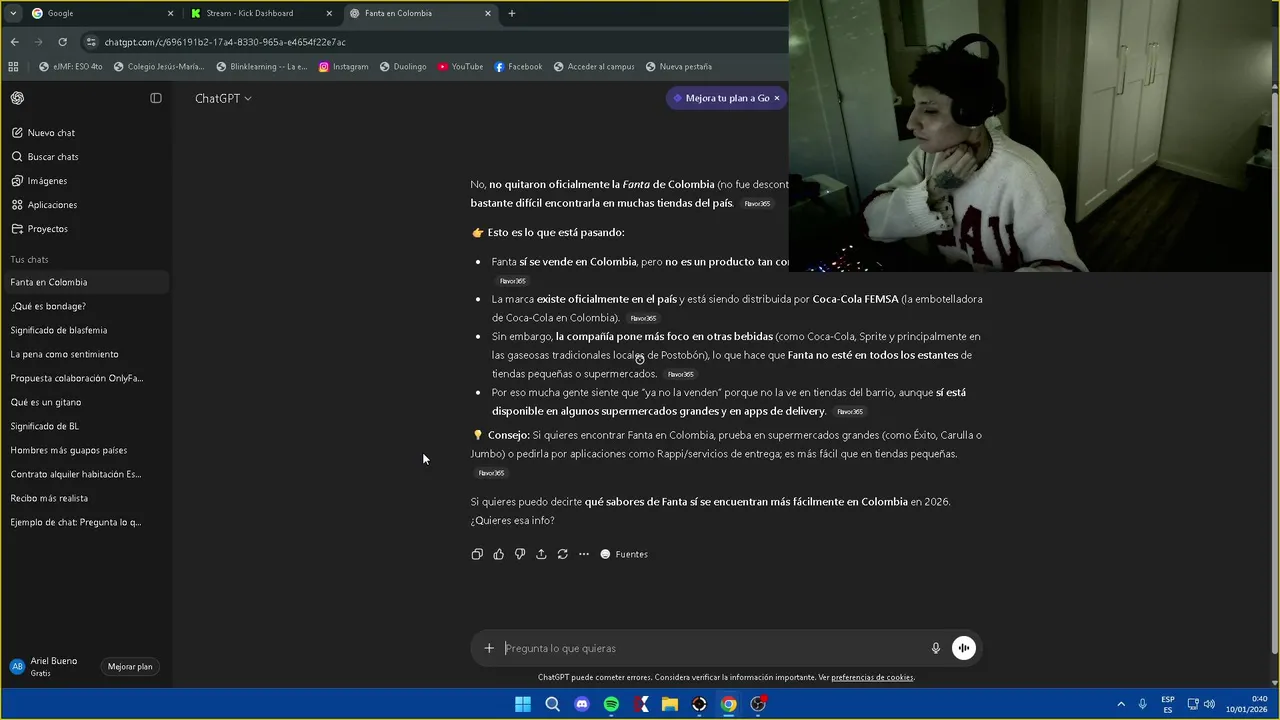This screenshot has width=1280, height=720.
Task: Start dictation with microphone icon
Action: point(936,648)
